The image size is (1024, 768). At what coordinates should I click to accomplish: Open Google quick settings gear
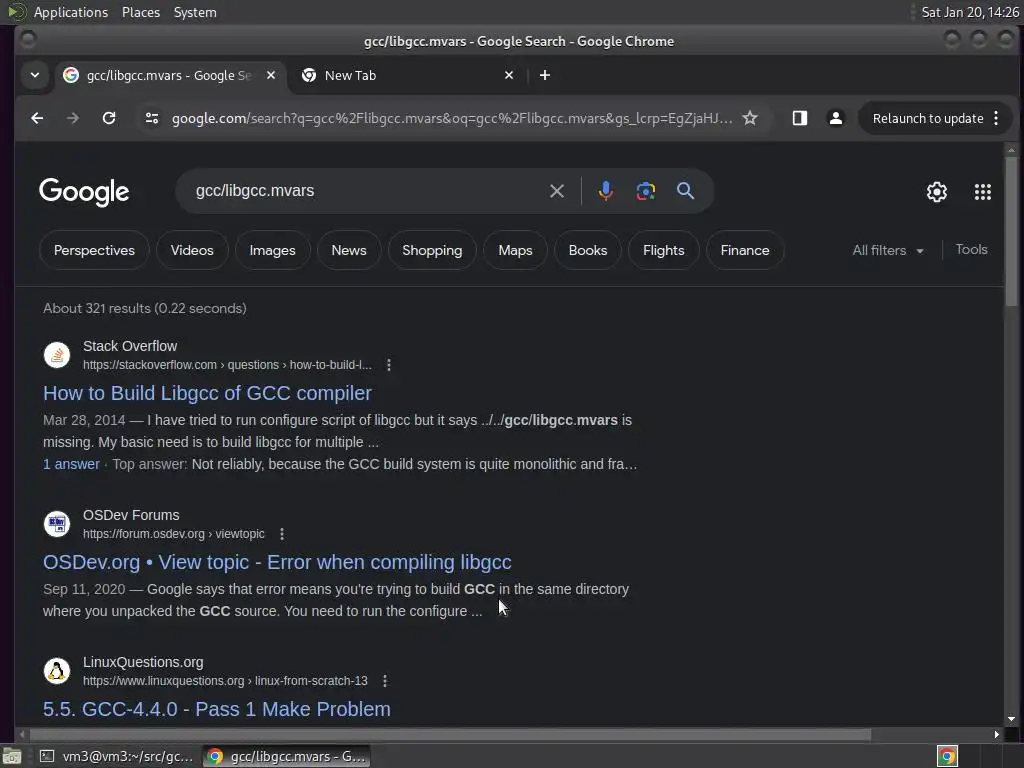tap(936, 192)
